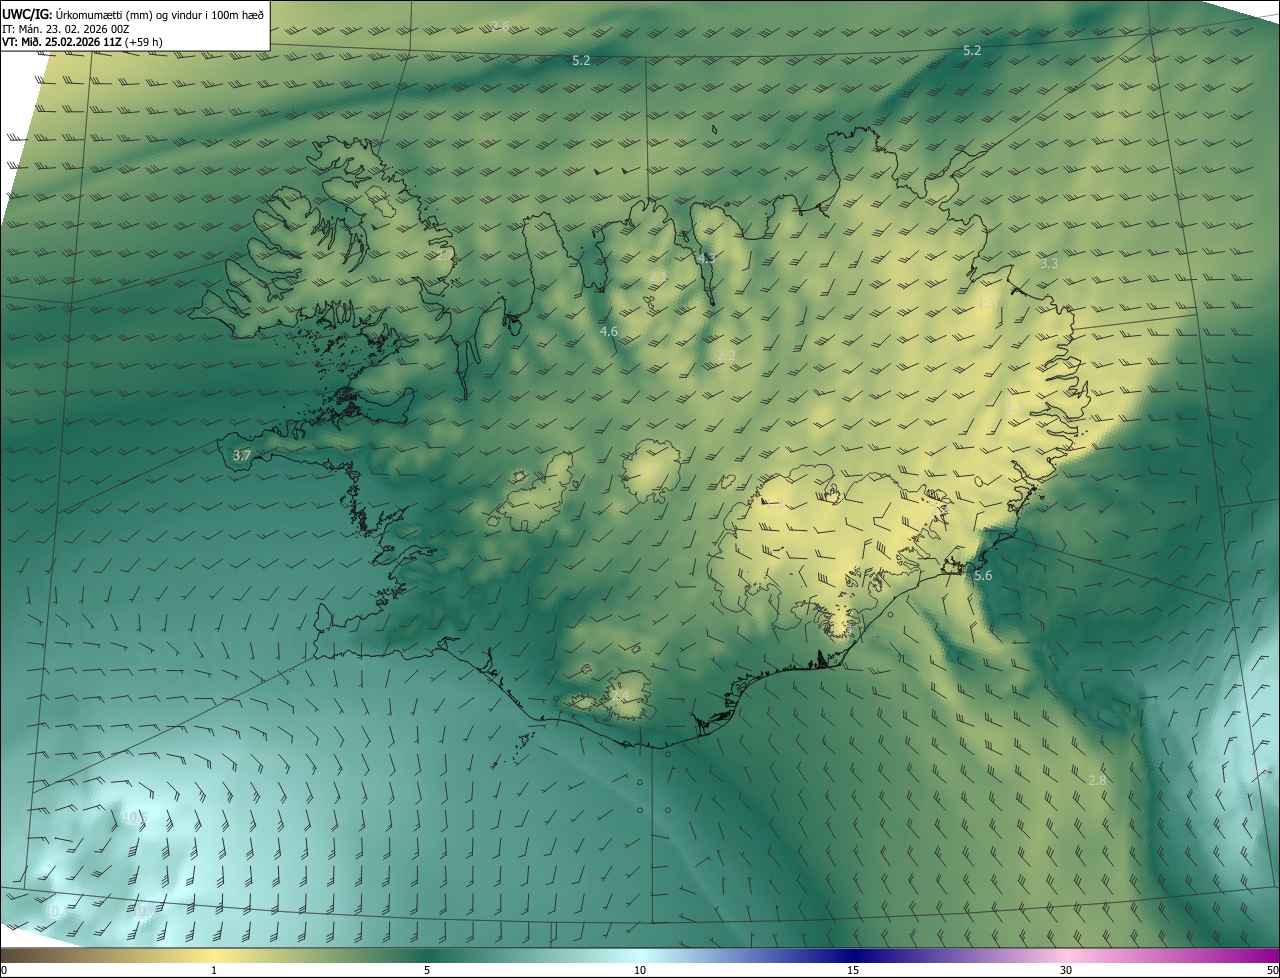Click the 1 tick label on the color scale

coord(214,971)
